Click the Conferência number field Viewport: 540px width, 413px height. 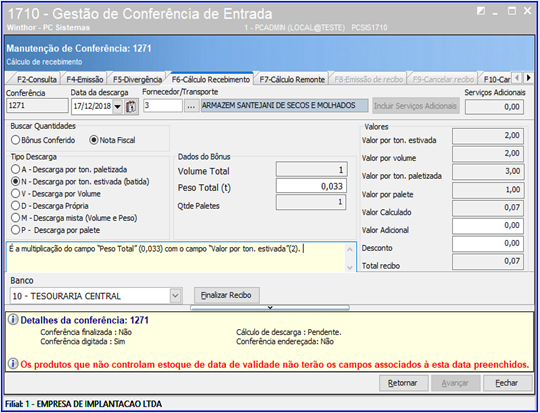coord(37,106)
